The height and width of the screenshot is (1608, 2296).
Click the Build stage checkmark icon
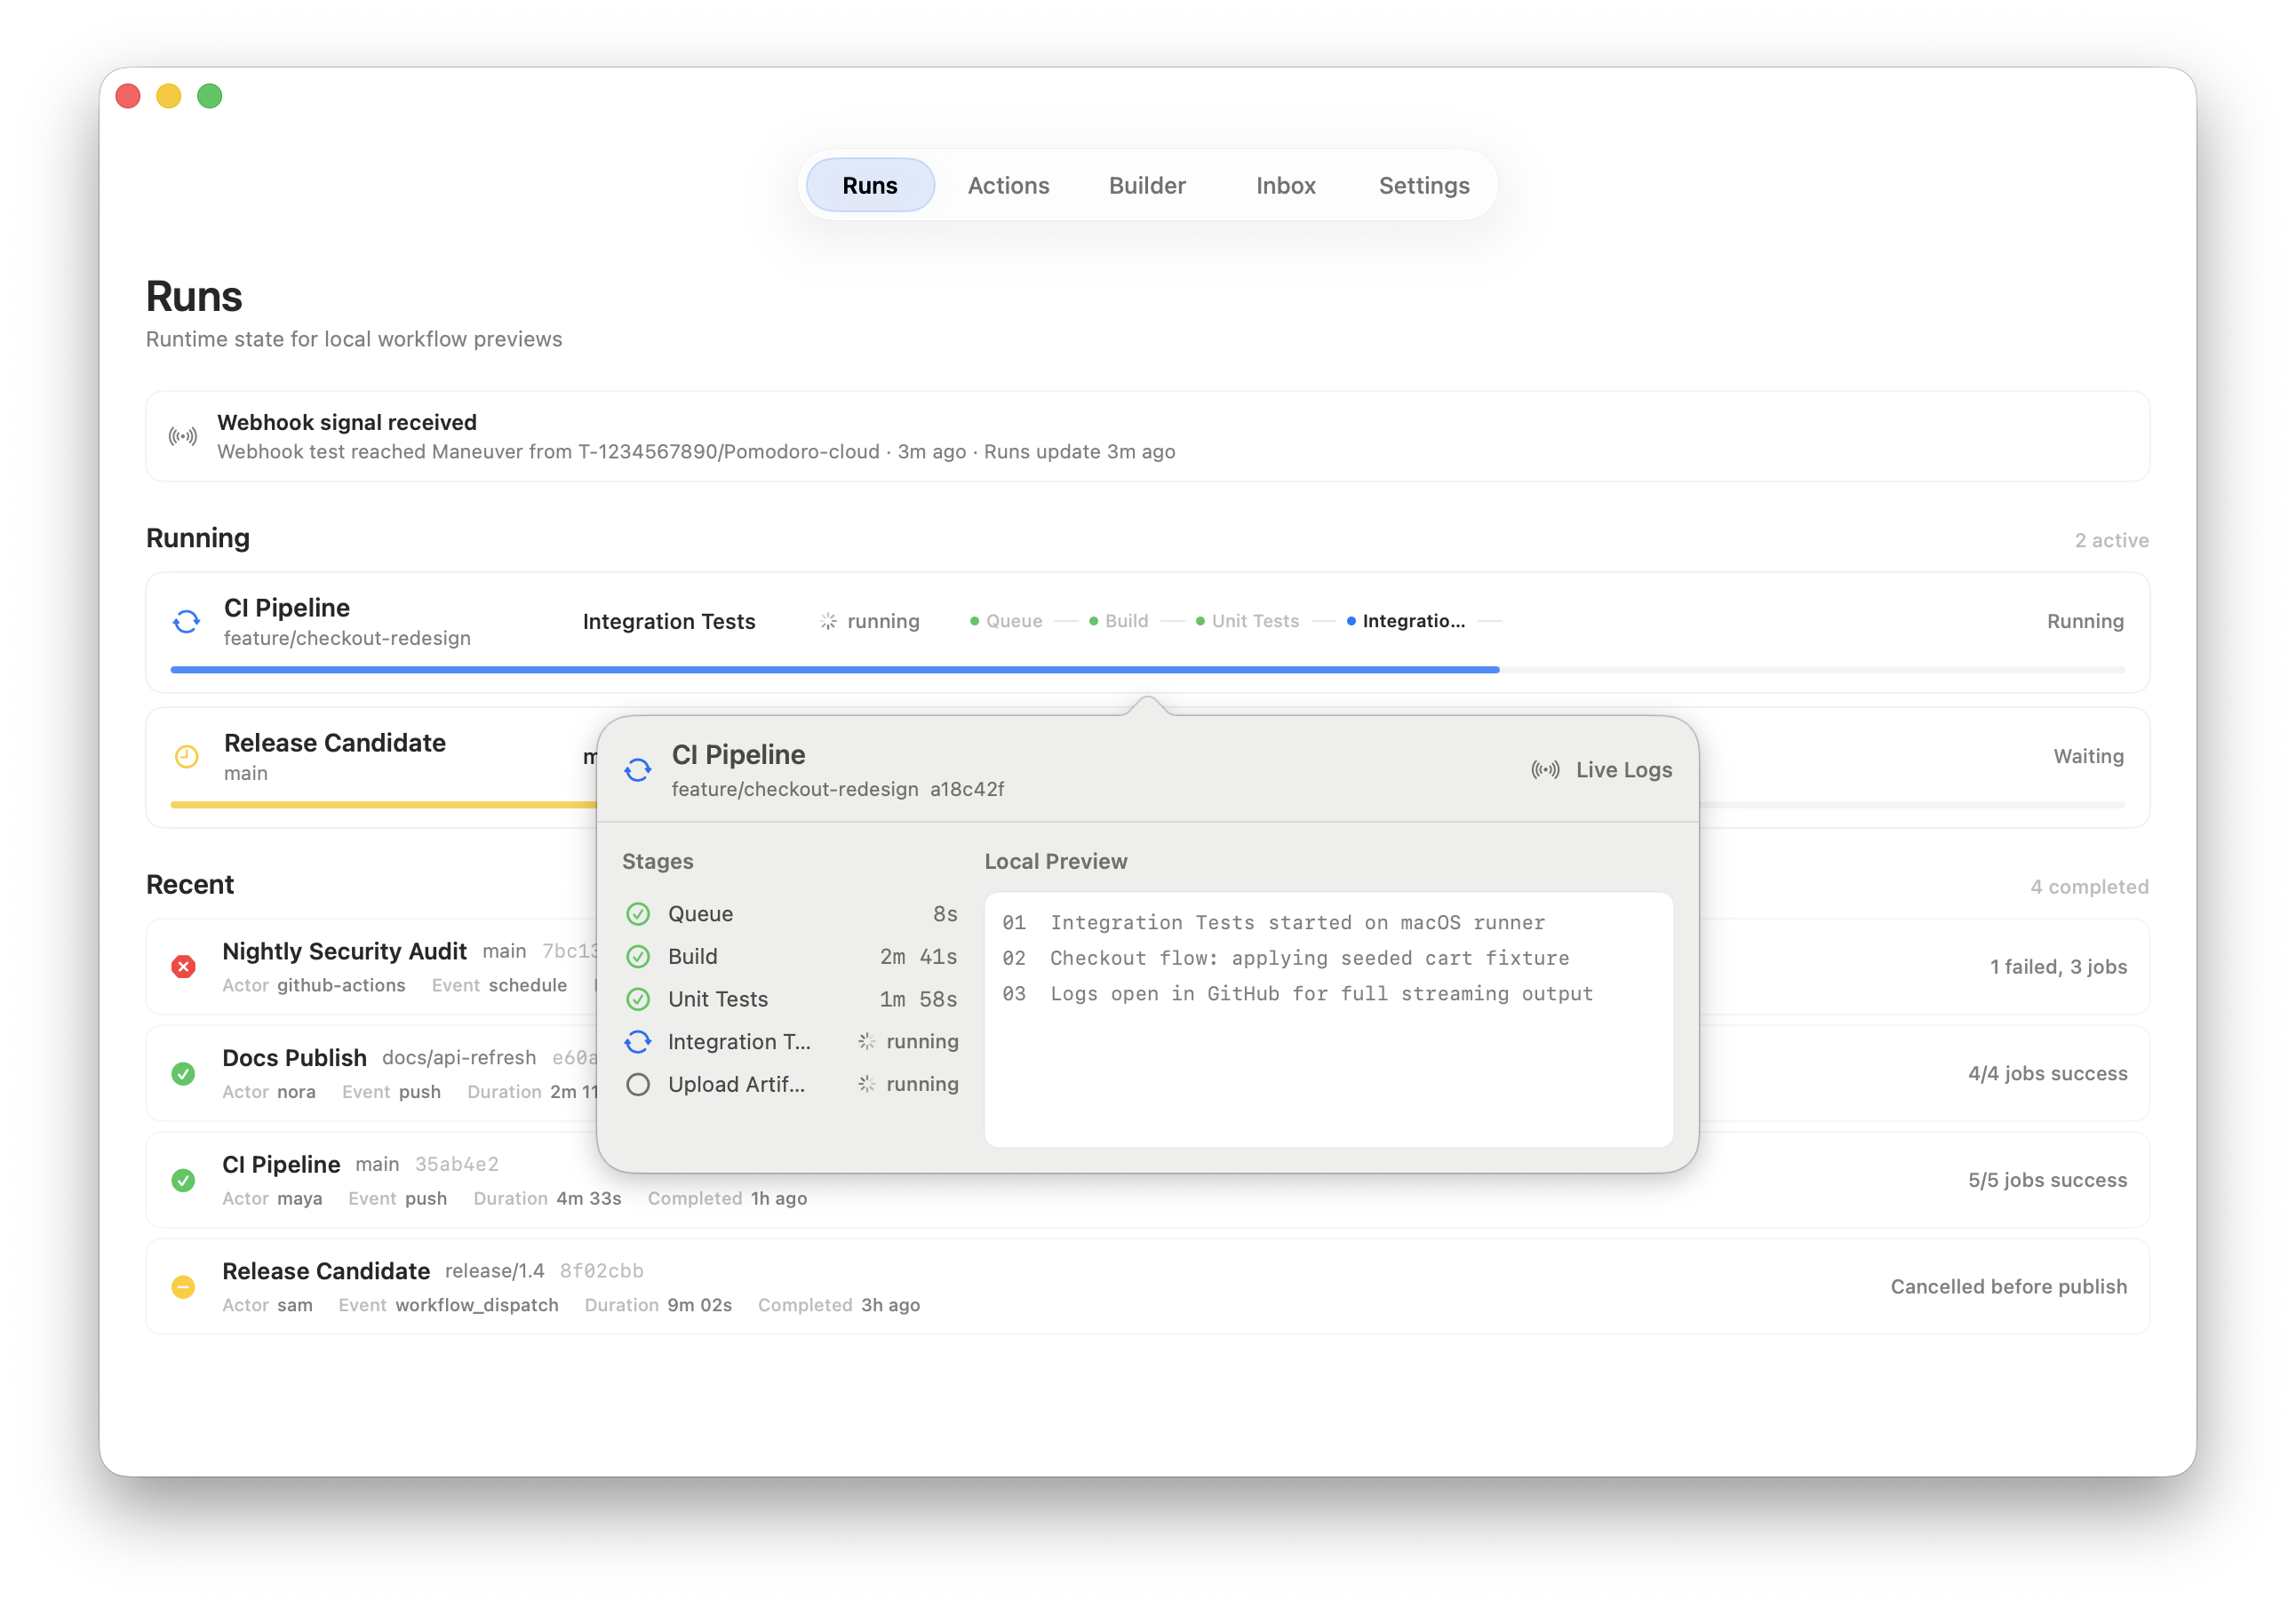point(638,957)
